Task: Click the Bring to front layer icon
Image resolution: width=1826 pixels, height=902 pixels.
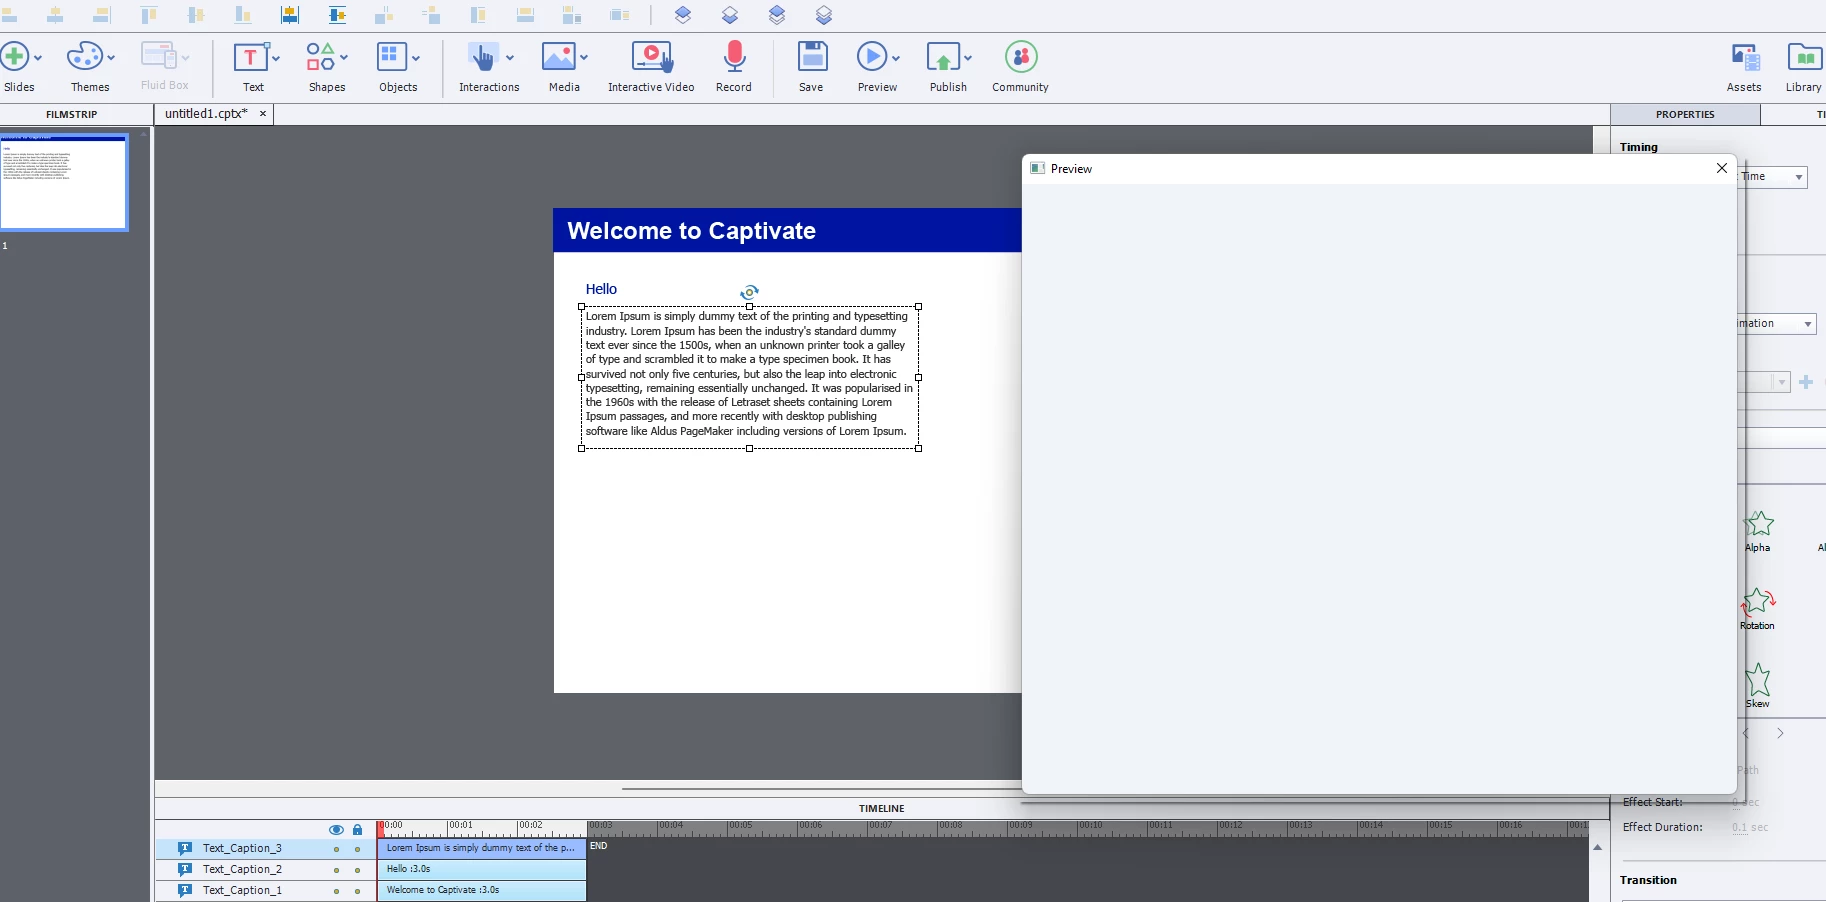Action: (x=777, y=15)
